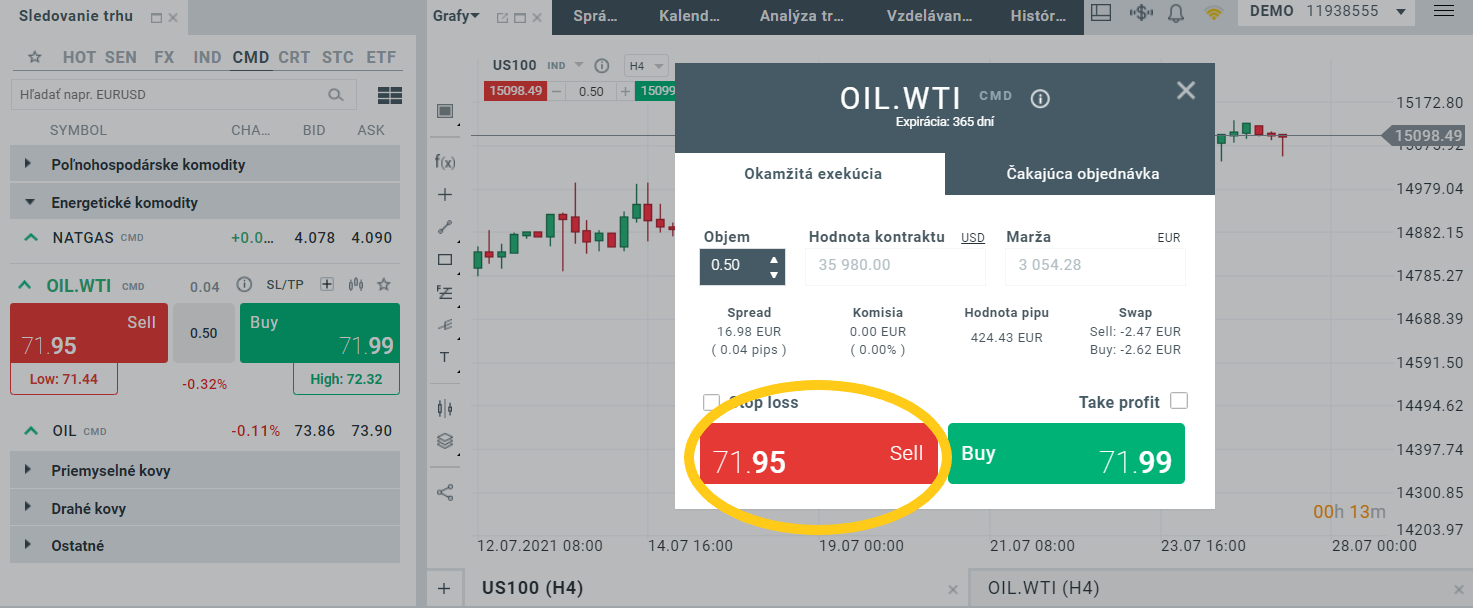Click the red Sell 71.95 button in dialog
Screen dimensions: 1473x608
(818, 454)
